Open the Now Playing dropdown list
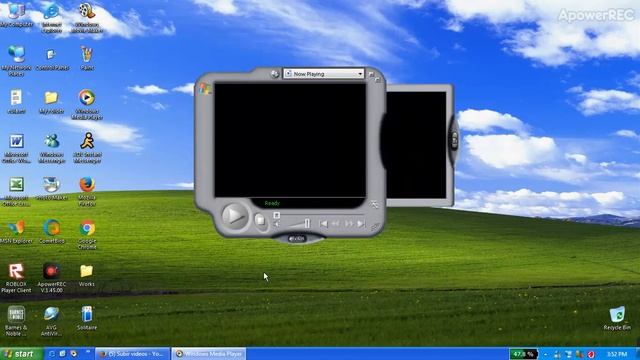Screen dimensions: 640x360 pyautogui.click(x=360, y=74)
